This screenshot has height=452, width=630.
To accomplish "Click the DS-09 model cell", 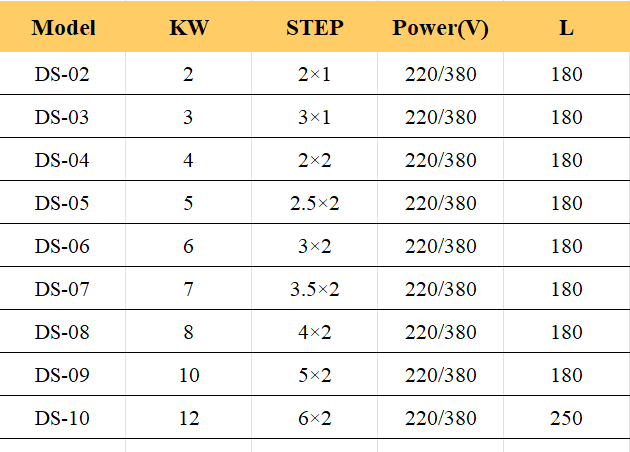I will coord(63,375).
